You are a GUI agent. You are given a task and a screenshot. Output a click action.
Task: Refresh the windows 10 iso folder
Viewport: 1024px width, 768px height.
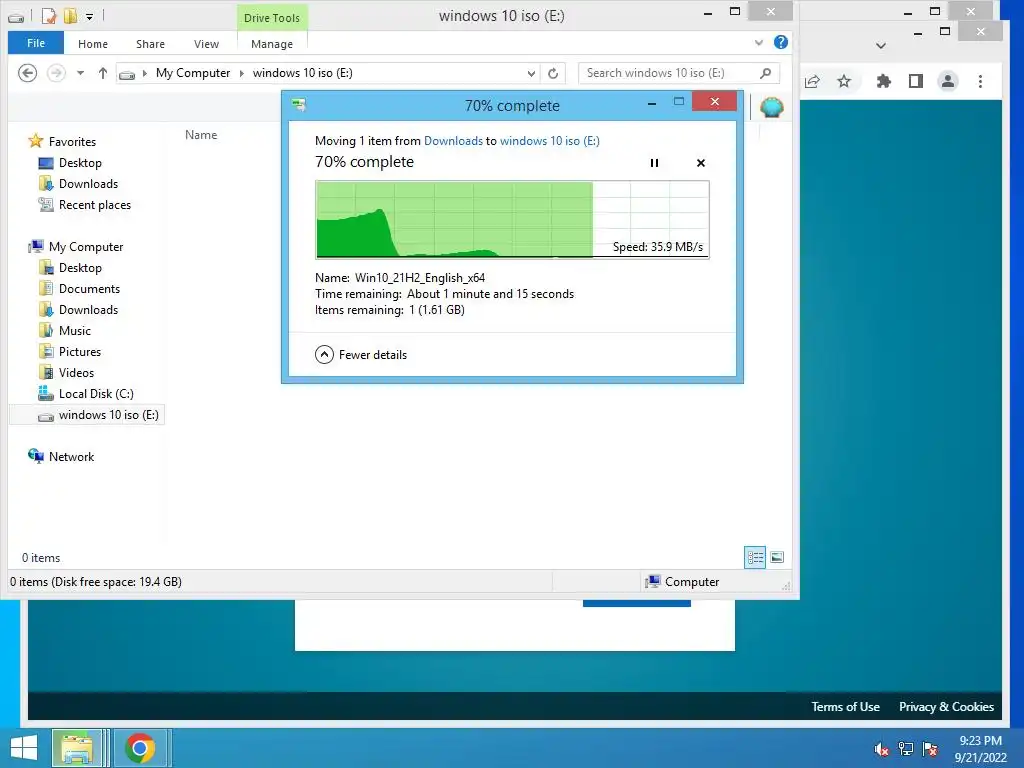coord(553,73)
